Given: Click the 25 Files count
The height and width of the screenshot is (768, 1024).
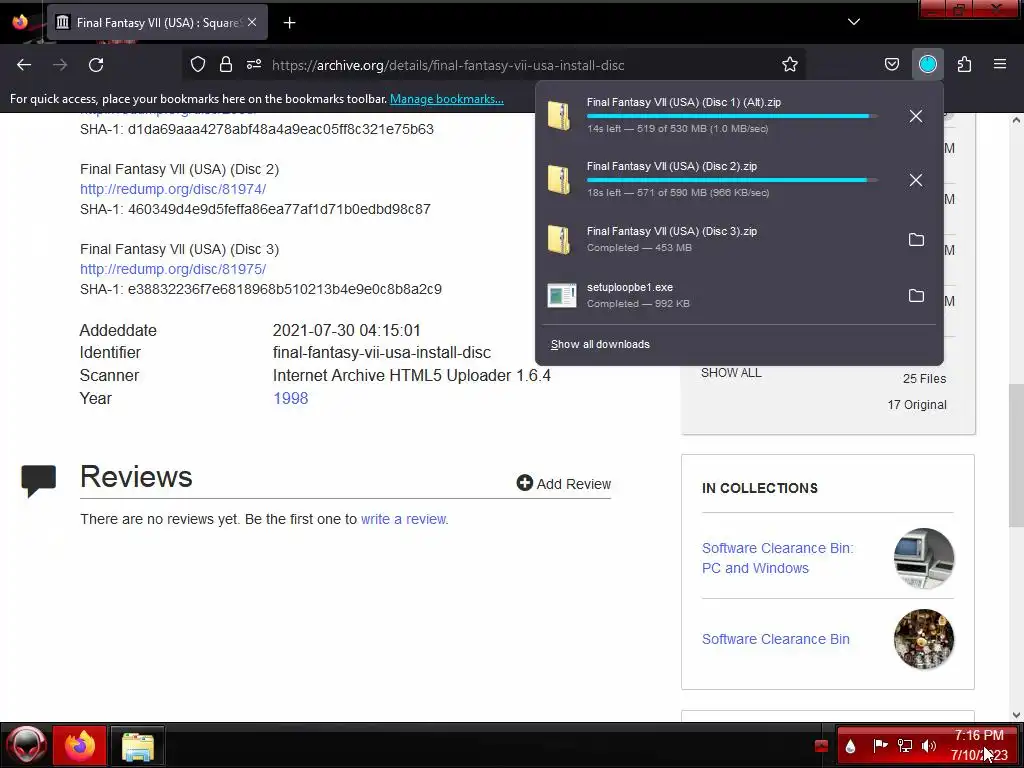Looking at the screenshot, I should point(924,379).
